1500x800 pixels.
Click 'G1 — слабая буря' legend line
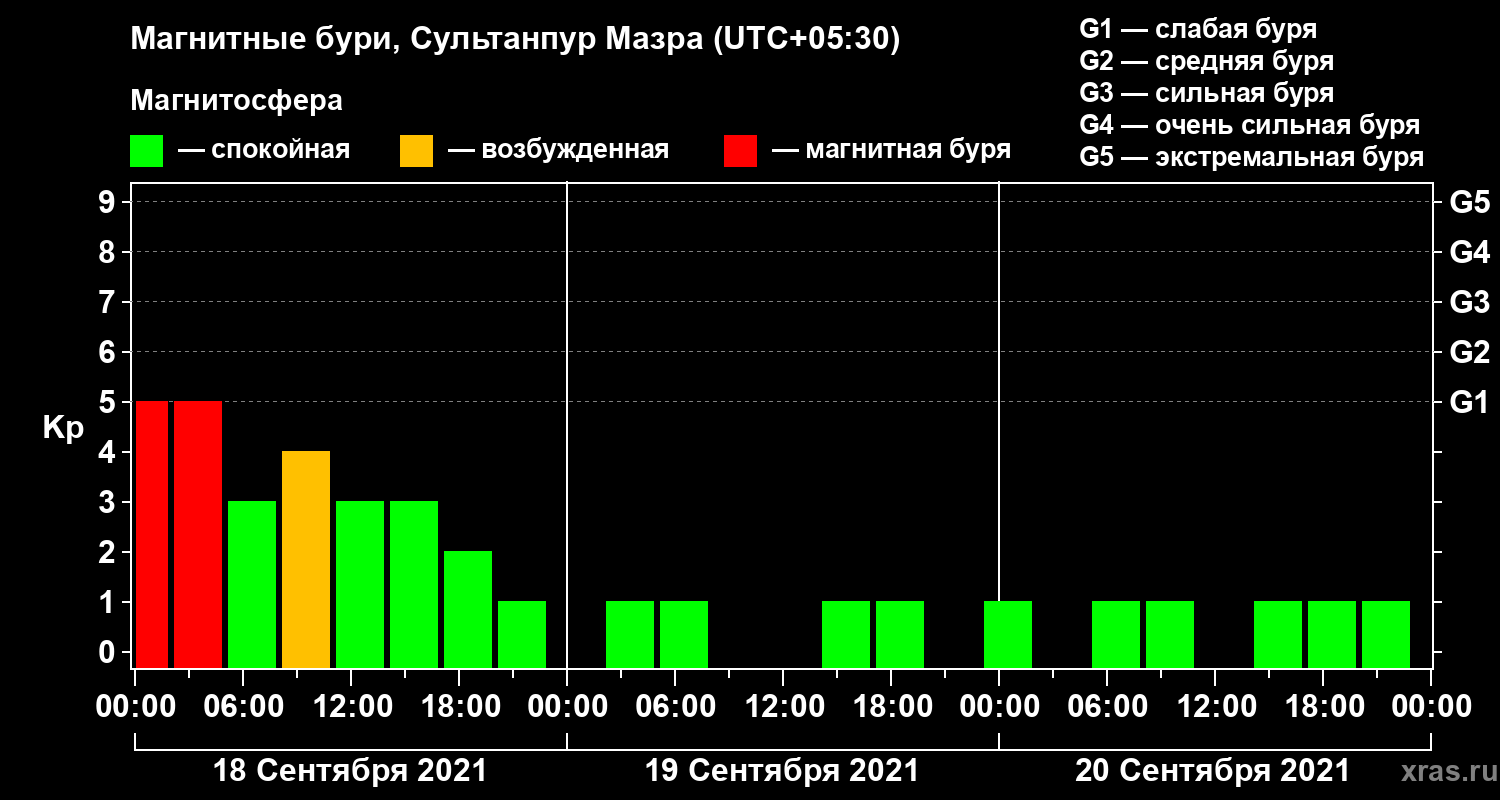pos(1198,29)
